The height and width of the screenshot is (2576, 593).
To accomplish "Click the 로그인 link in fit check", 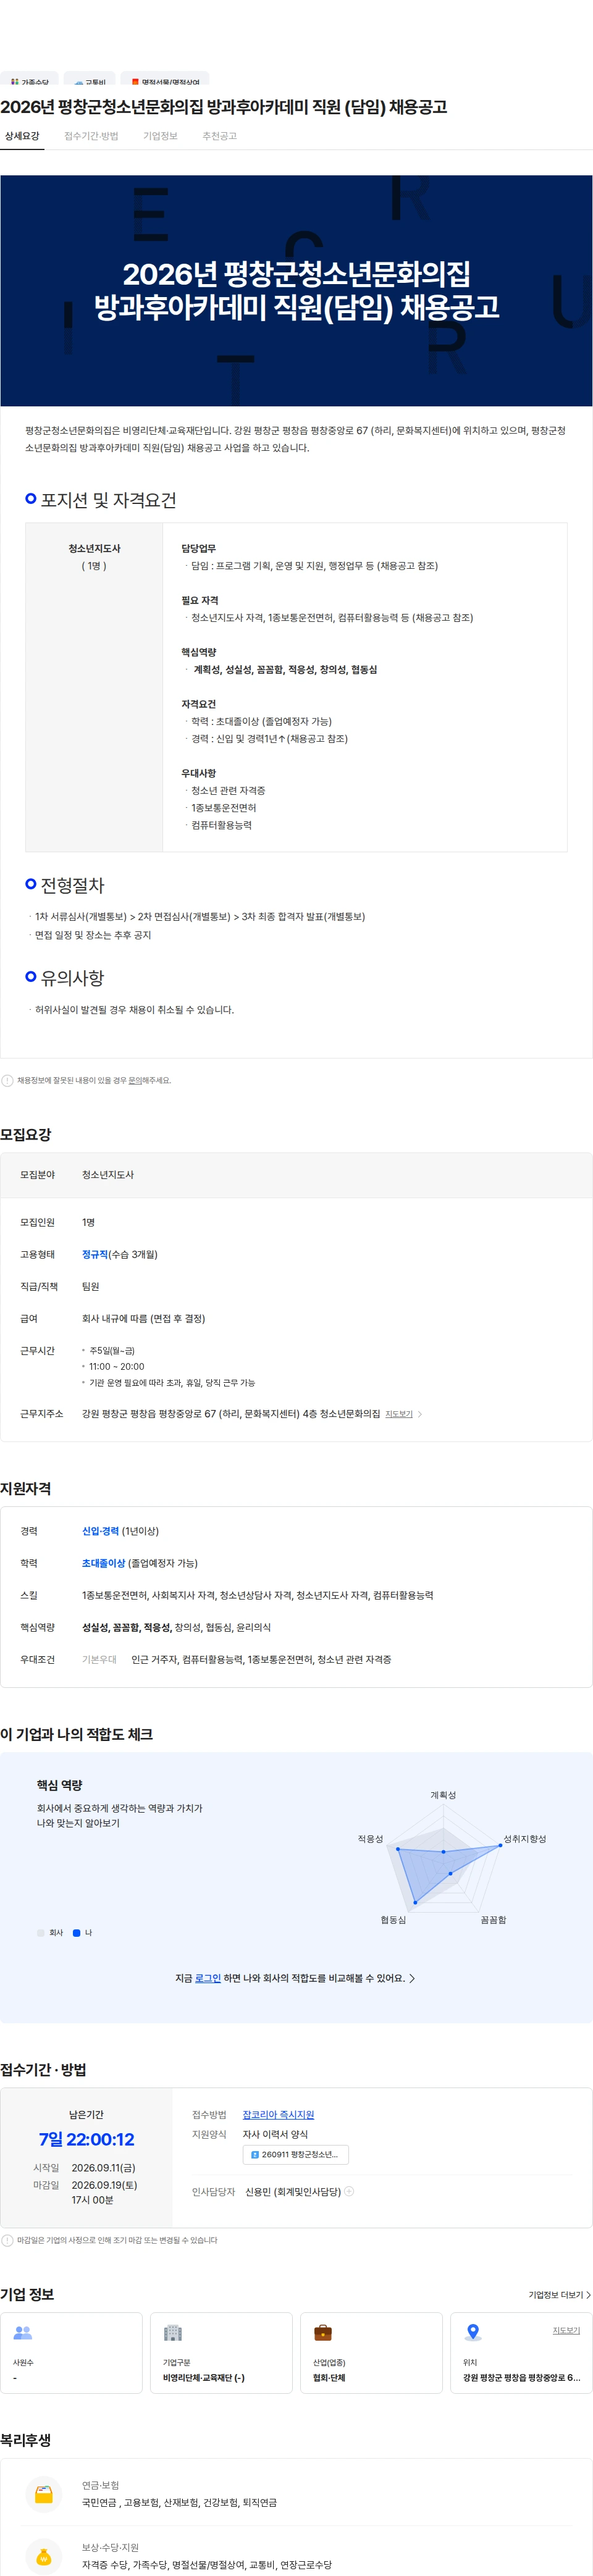I will click(208, 1978).
